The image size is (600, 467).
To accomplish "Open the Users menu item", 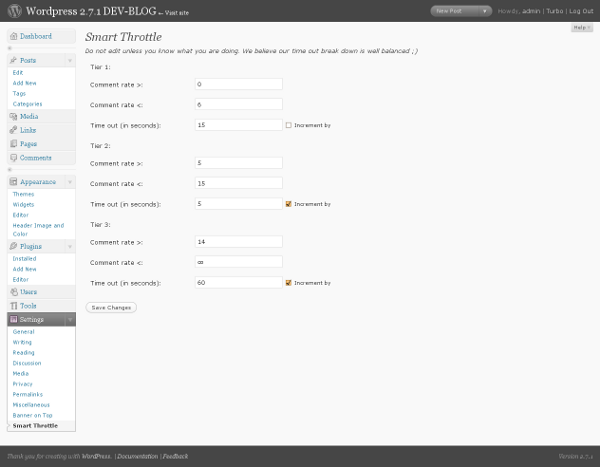I will point(29,292).
